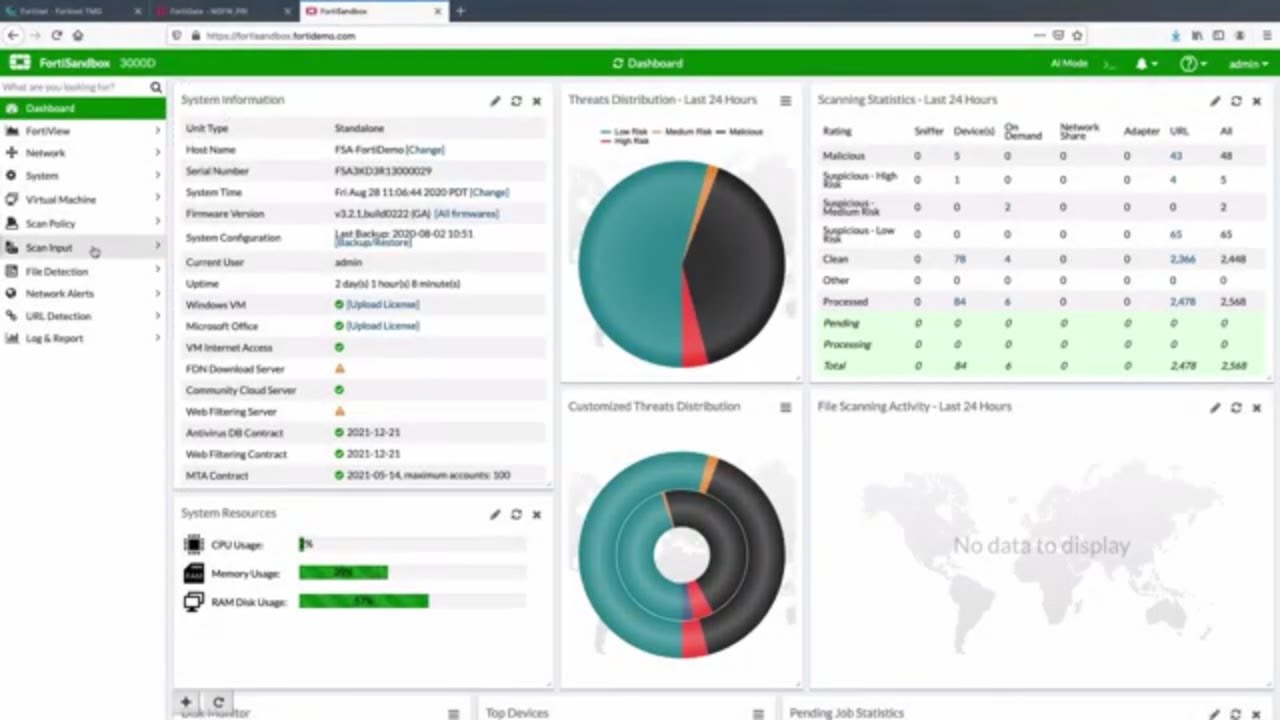Image resolution: width=1280 pixels, height=720 pixels.
Task: Refresh the System Resources widget
Action: 516,514
